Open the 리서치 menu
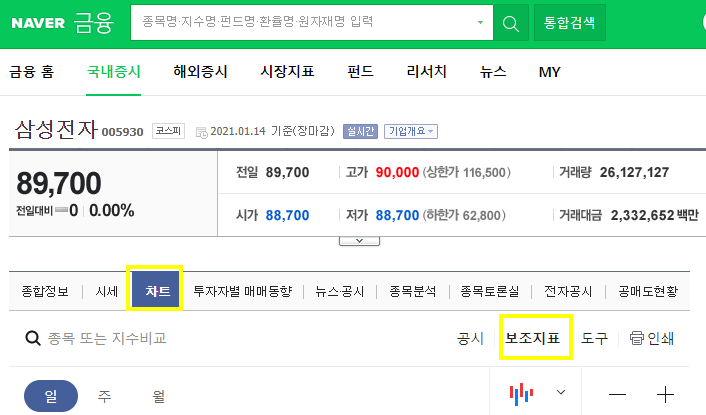The width and height of the screenshot is (706, 415). 426,72
